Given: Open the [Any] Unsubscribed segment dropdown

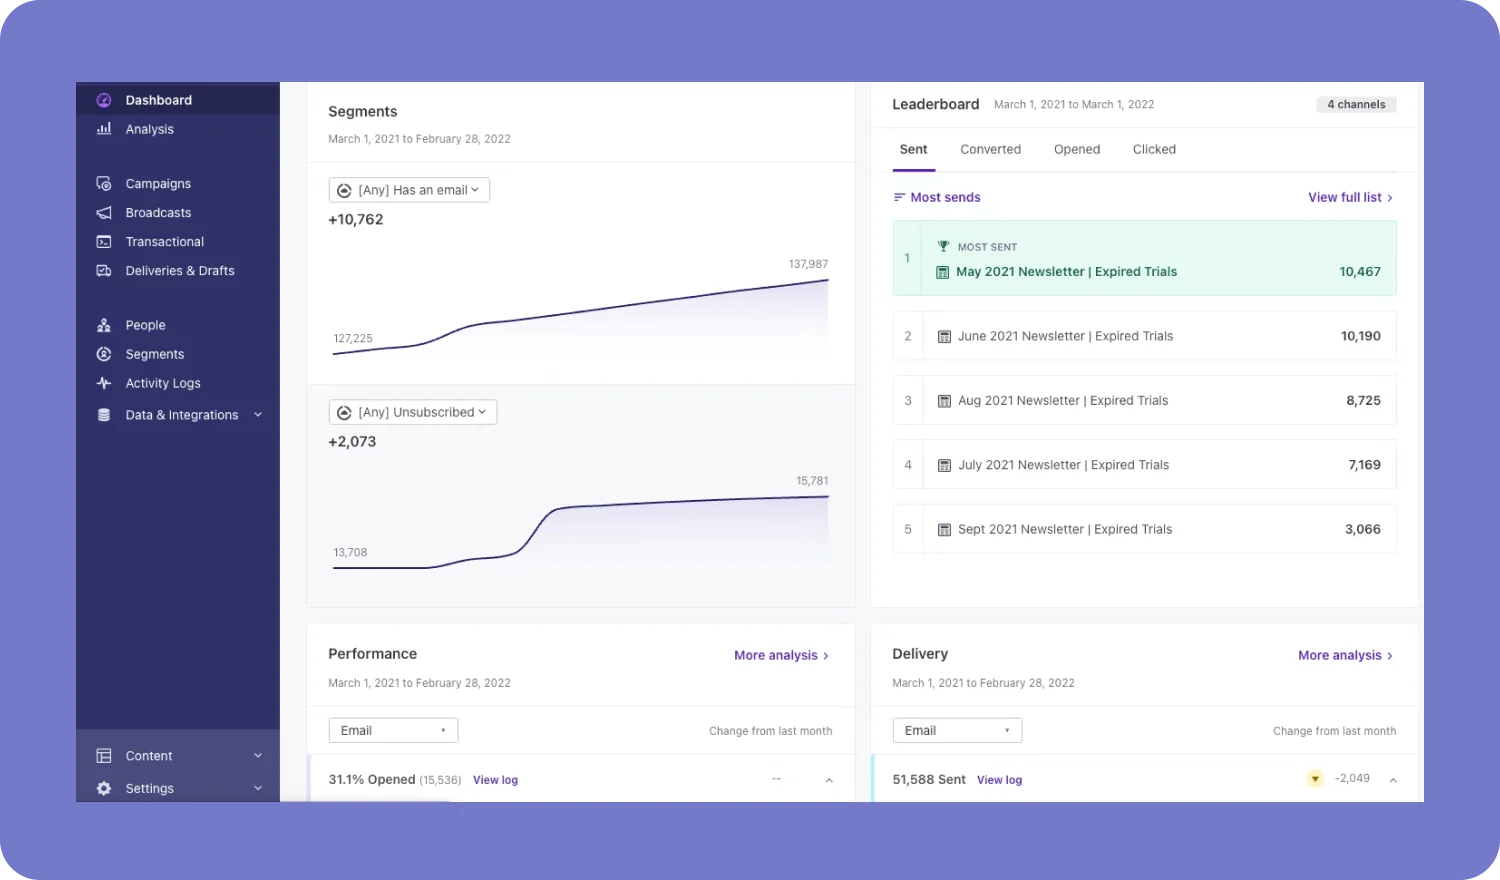Looking at the screenshot, I should (413, 412).
